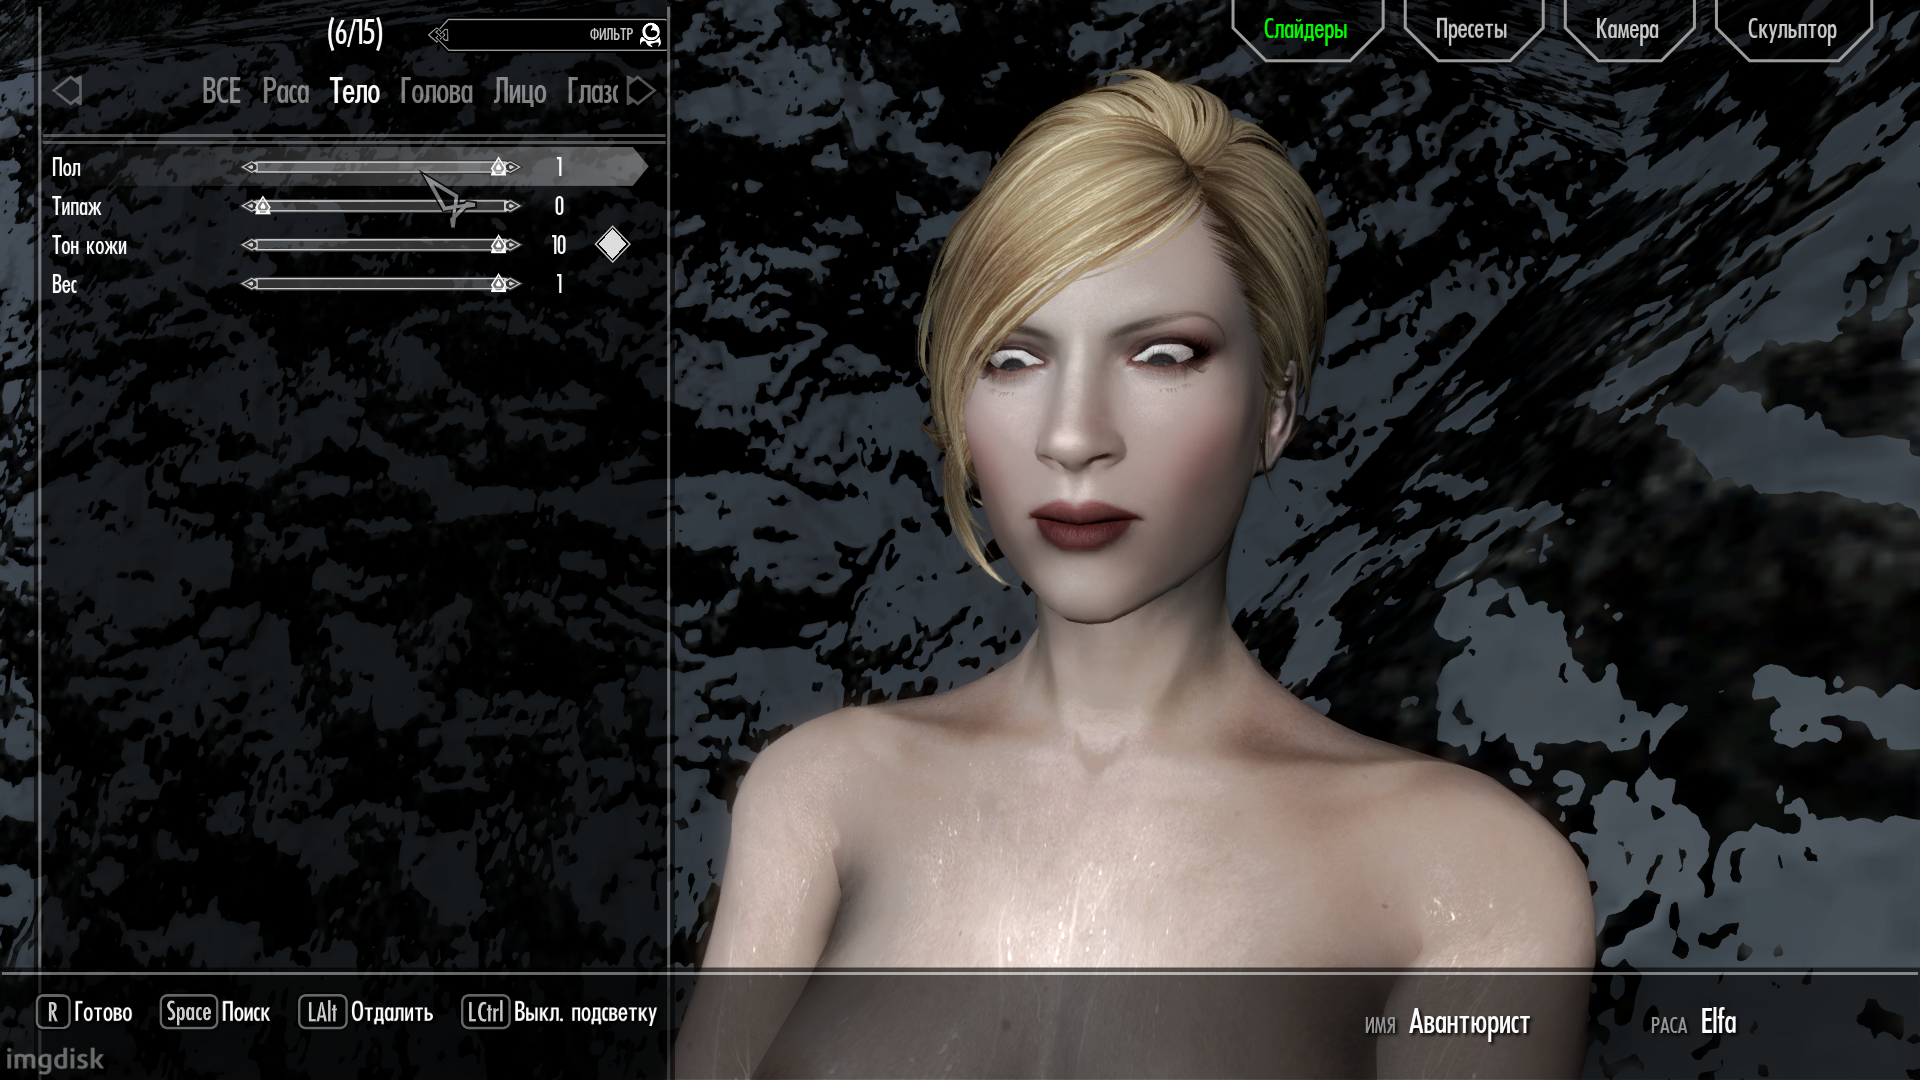Viewport: 1920px width, 1080px height.
Task: Click left arrow of the Вес slider
Action: (250, 285)
